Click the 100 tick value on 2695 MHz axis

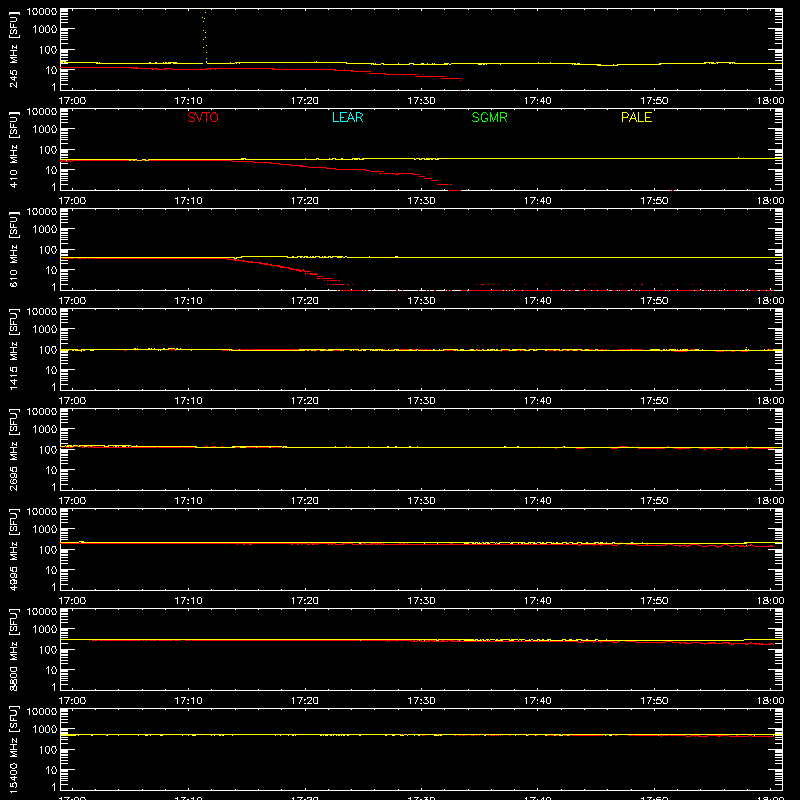(48, 449)
